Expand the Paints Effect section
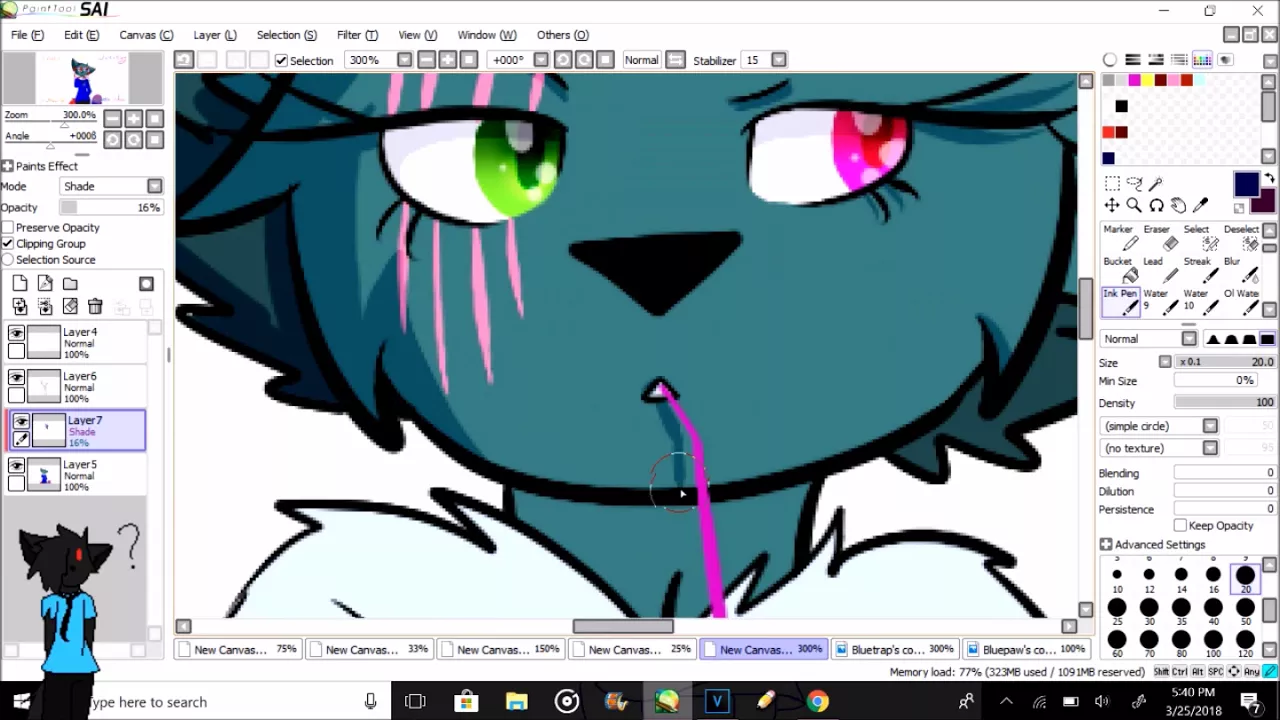1280x720 pixels. tap(7, 166)
